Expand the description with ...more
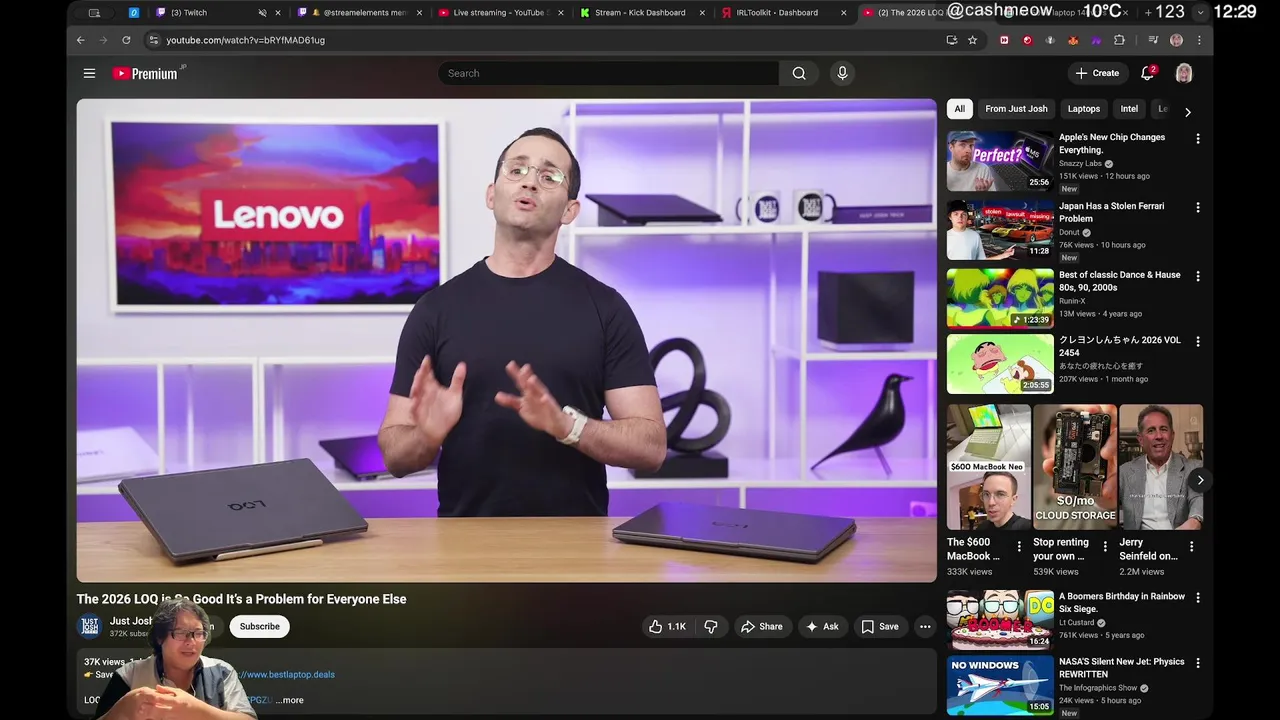This screenshot has height=720, width=1280. pos(290,700)
